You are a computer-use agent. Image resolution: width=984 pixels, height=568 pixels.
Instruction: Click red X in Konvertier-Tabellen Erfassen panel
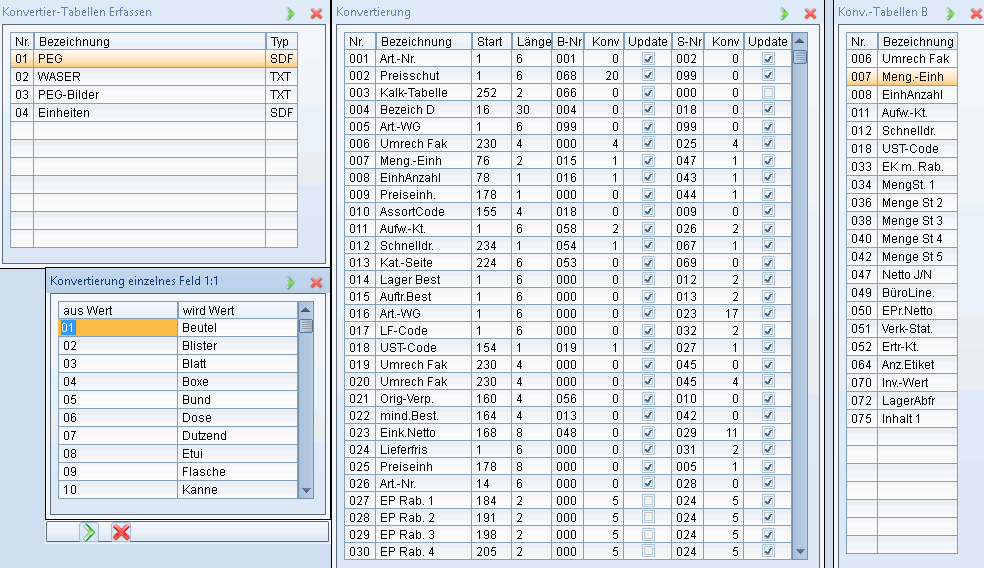pyautogui.click(x=316, y=14)
